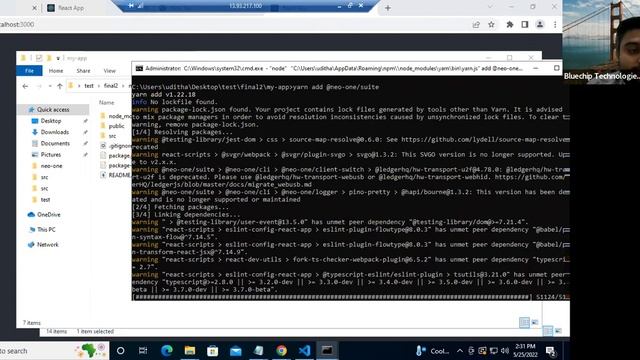The width and height of the screenshot is (640, 360).
Task: Switch my-app window to details view
Action: coord(524,322)
